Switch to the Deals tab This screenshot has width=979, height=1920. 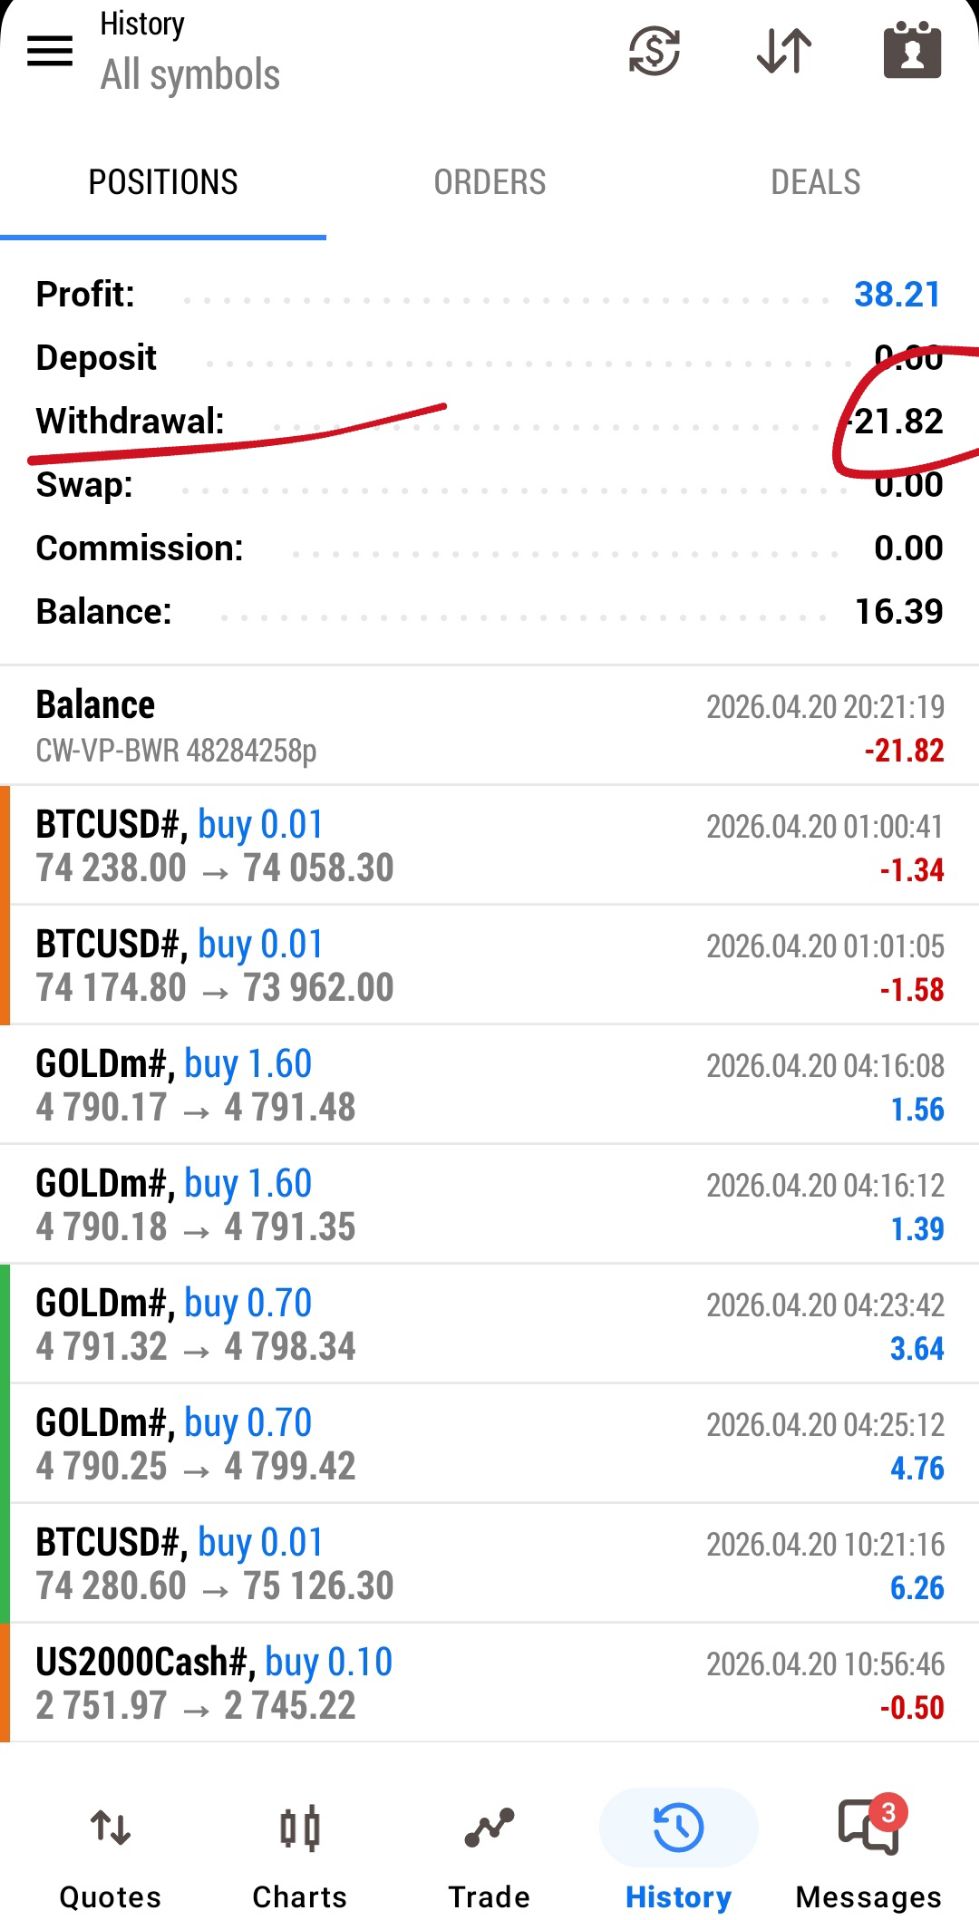[815, 182]
